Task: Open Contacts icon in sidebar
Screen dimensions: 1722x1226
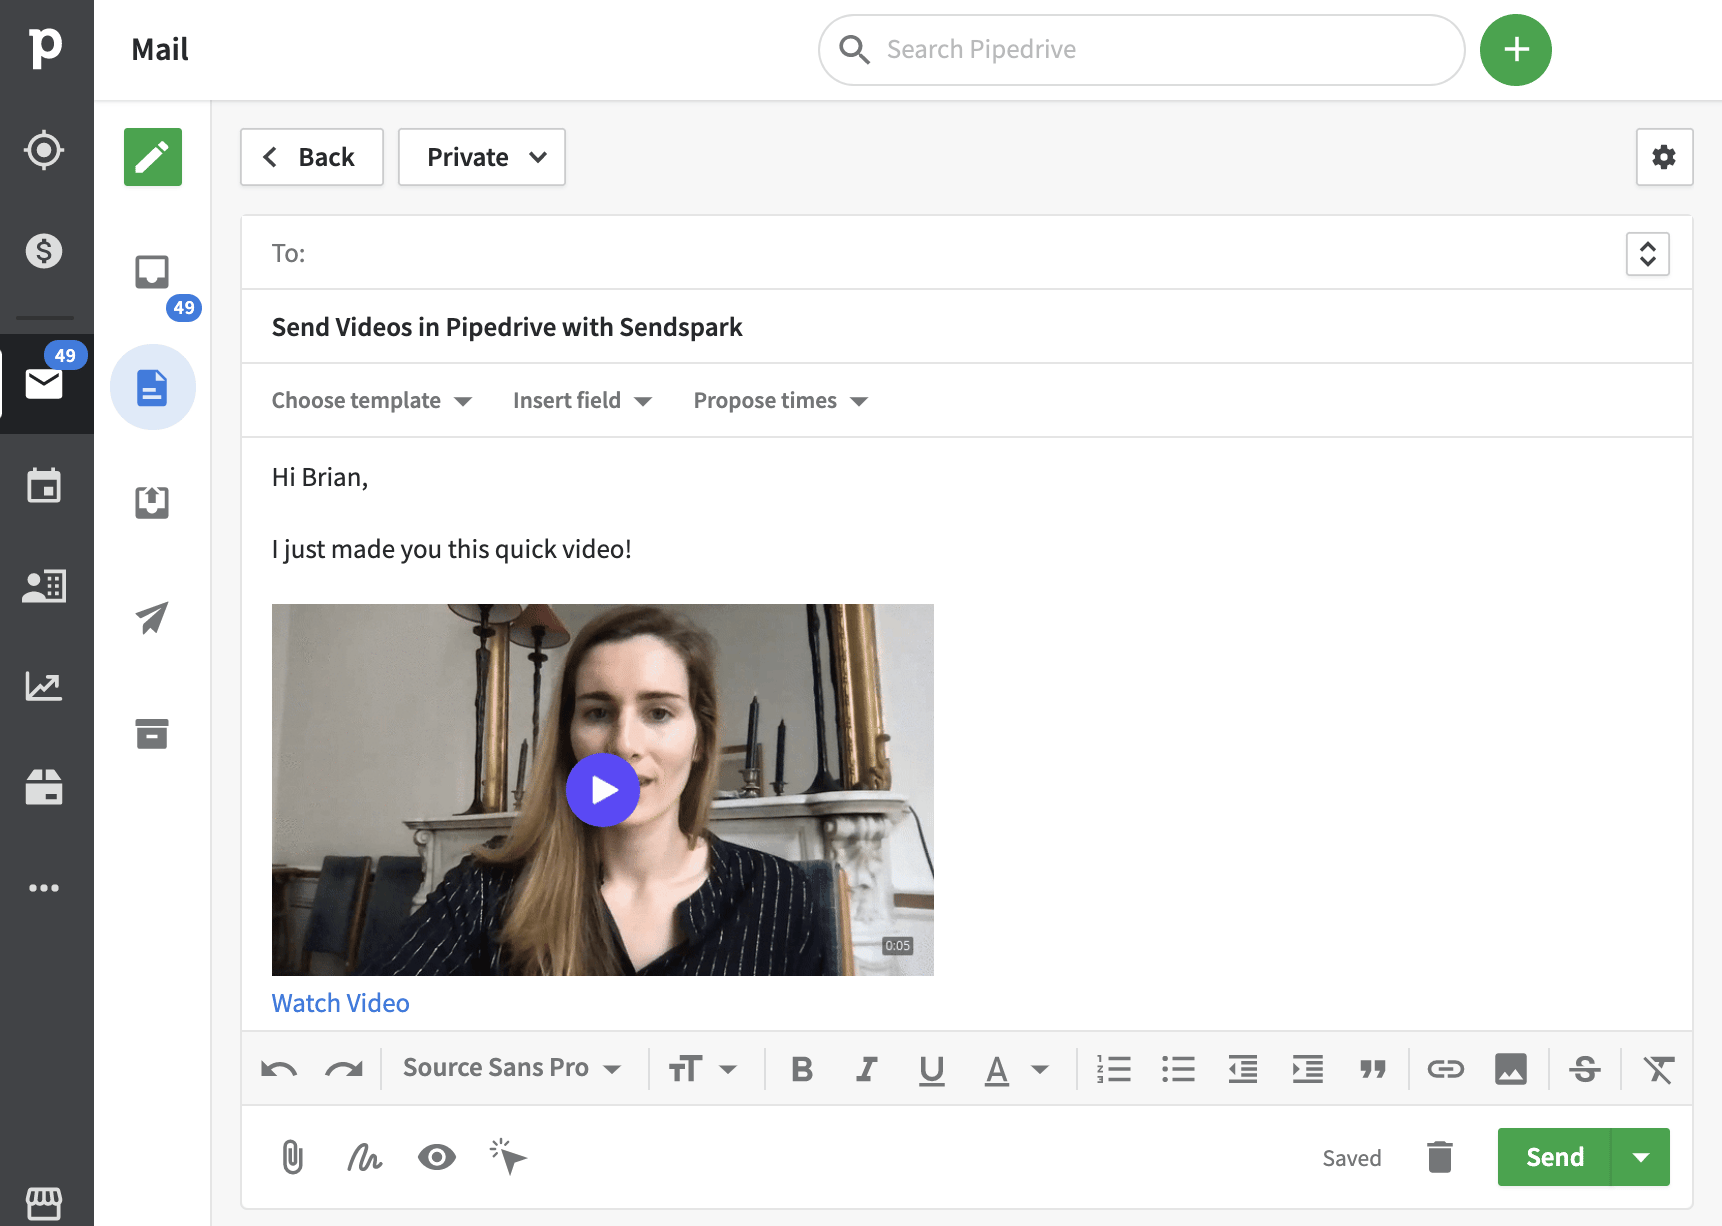Action: click(x=44, y=586)
